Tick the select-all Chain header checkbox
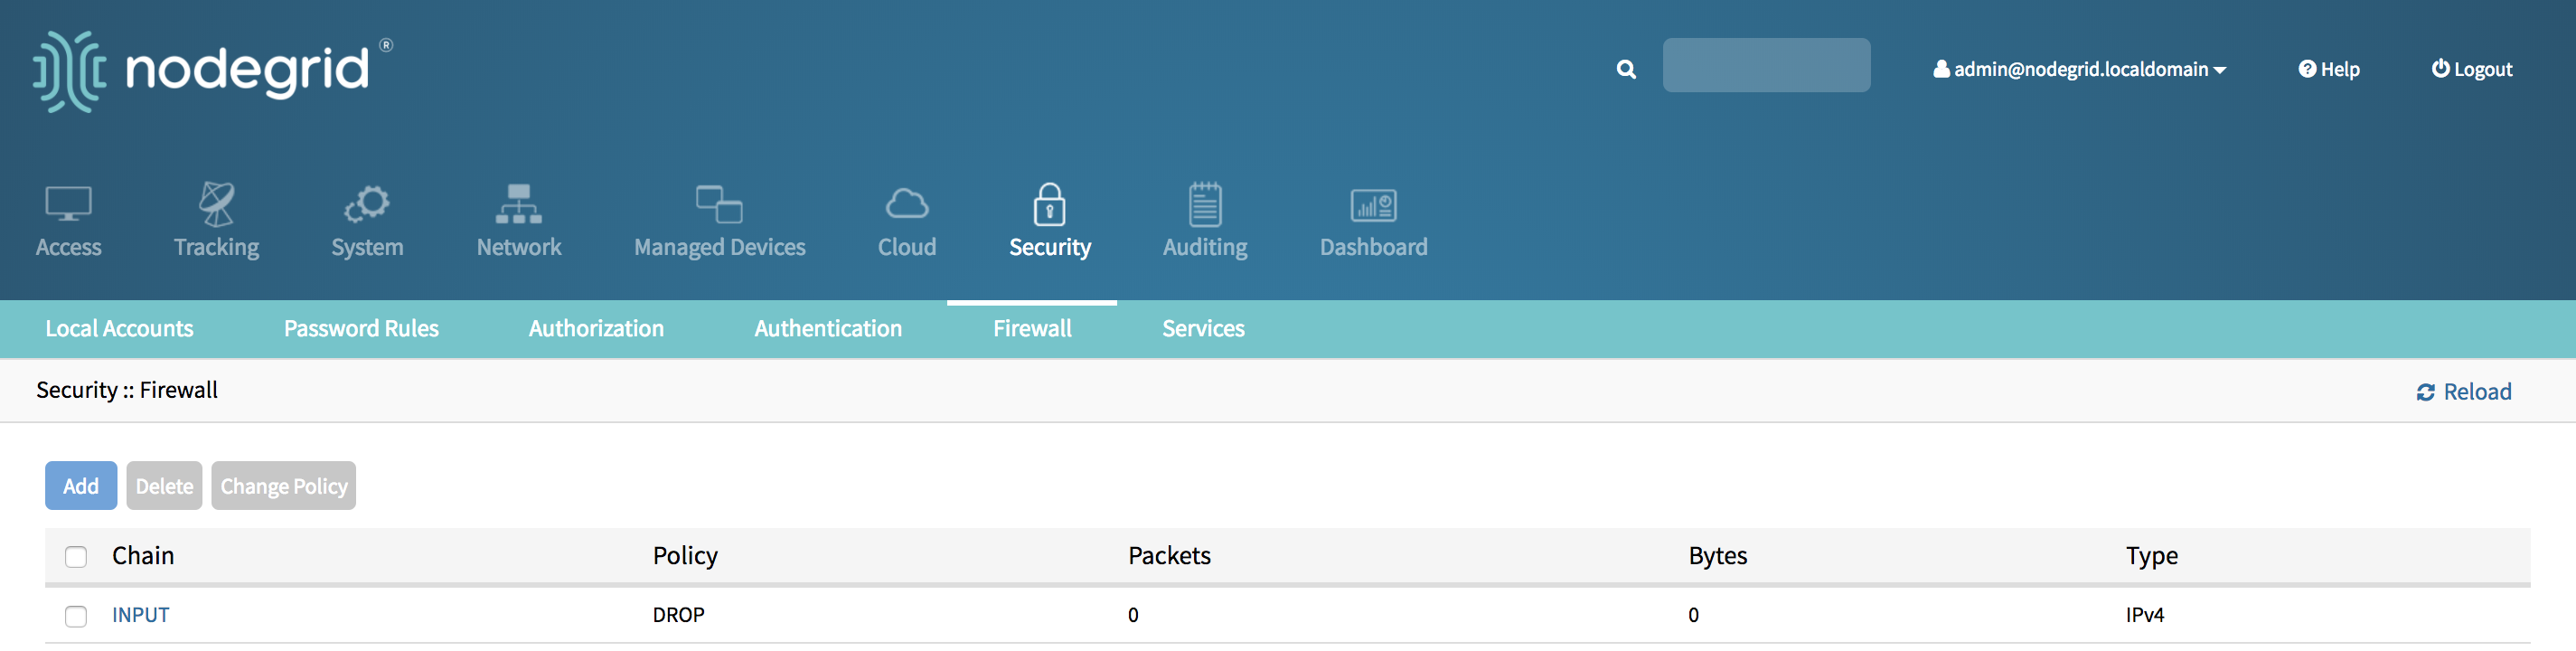This screenshot has height=651, width=2576. click(x=76, y=557)
